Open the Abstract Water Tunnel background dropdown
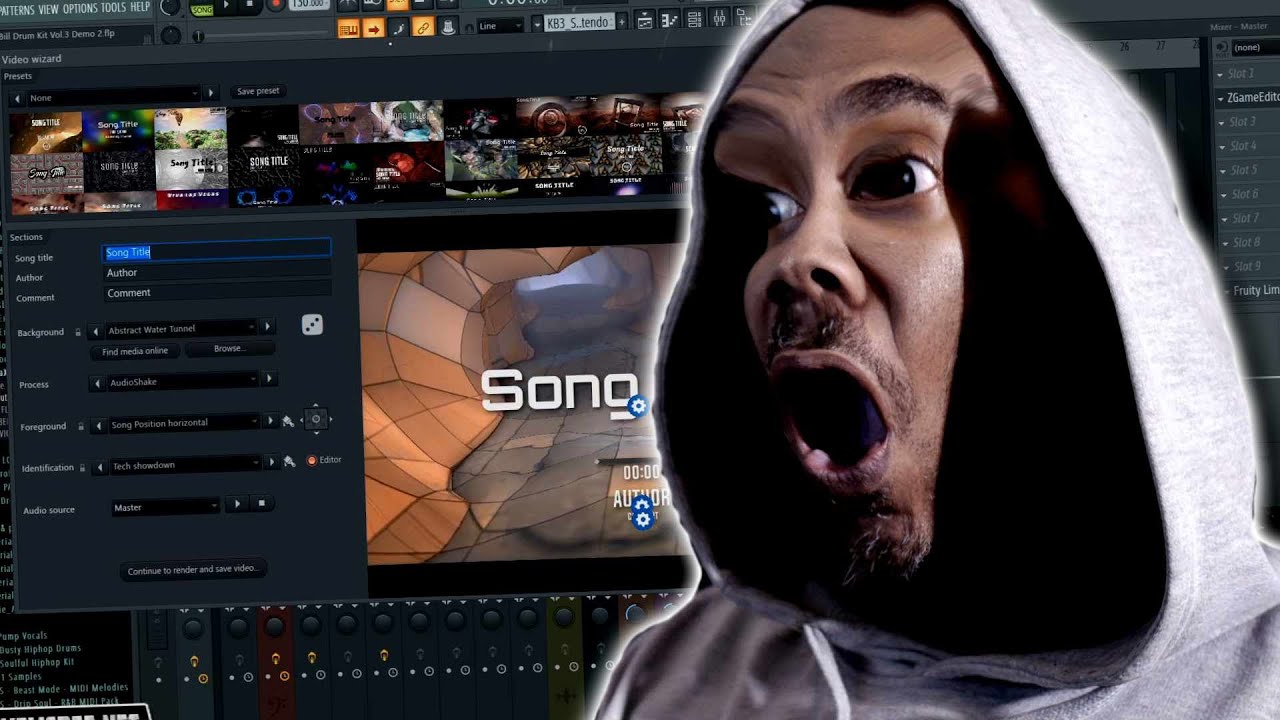This screenshot has width=1280, height=720. [182, 328]
